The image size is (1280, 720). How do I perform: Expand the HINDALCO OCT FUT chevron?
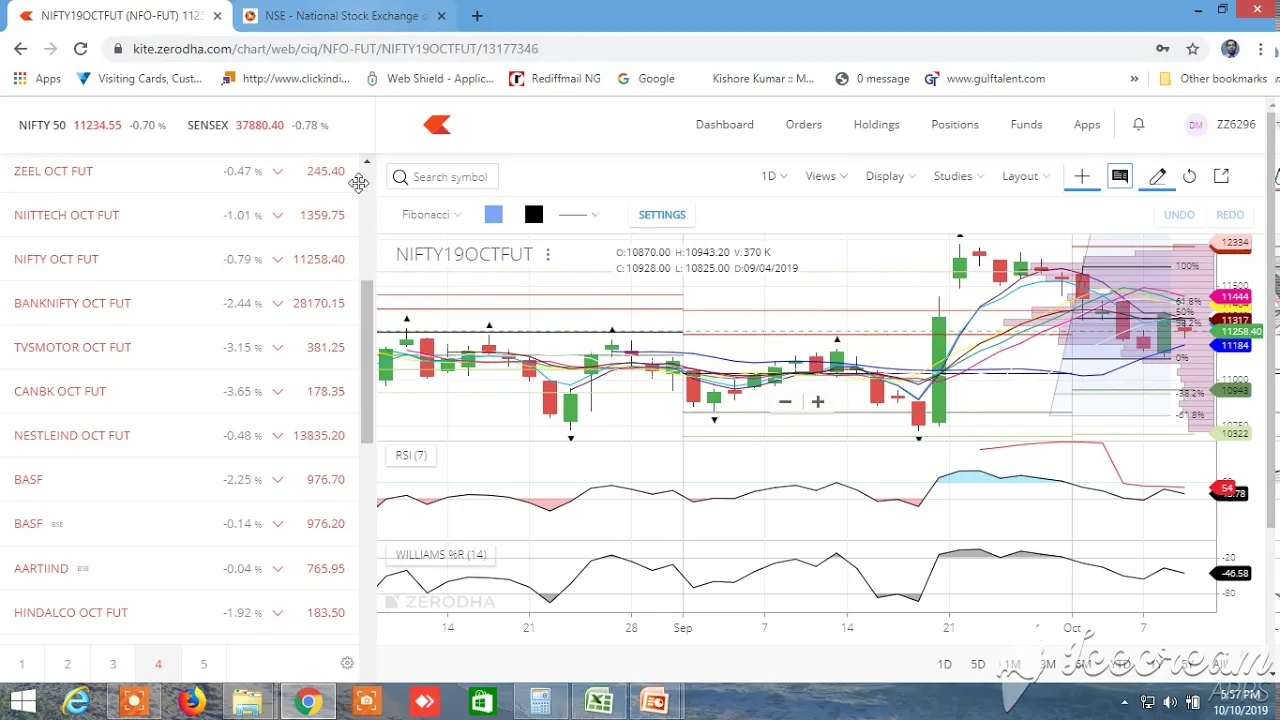pos(278,613)
